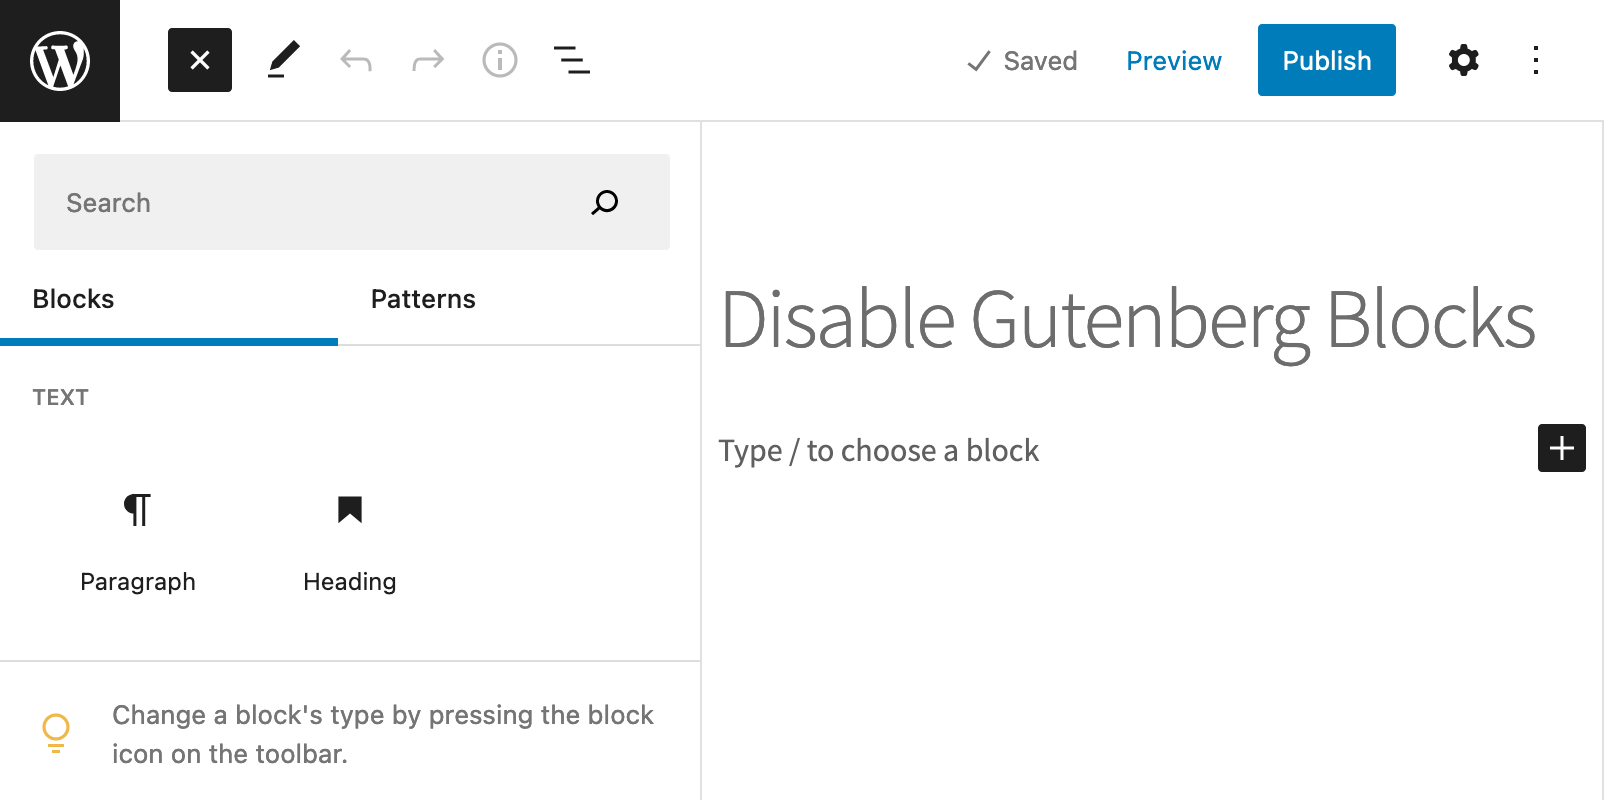
Task: Open the Tools pencil icon in the toolbar
Action: click(283, 60)
